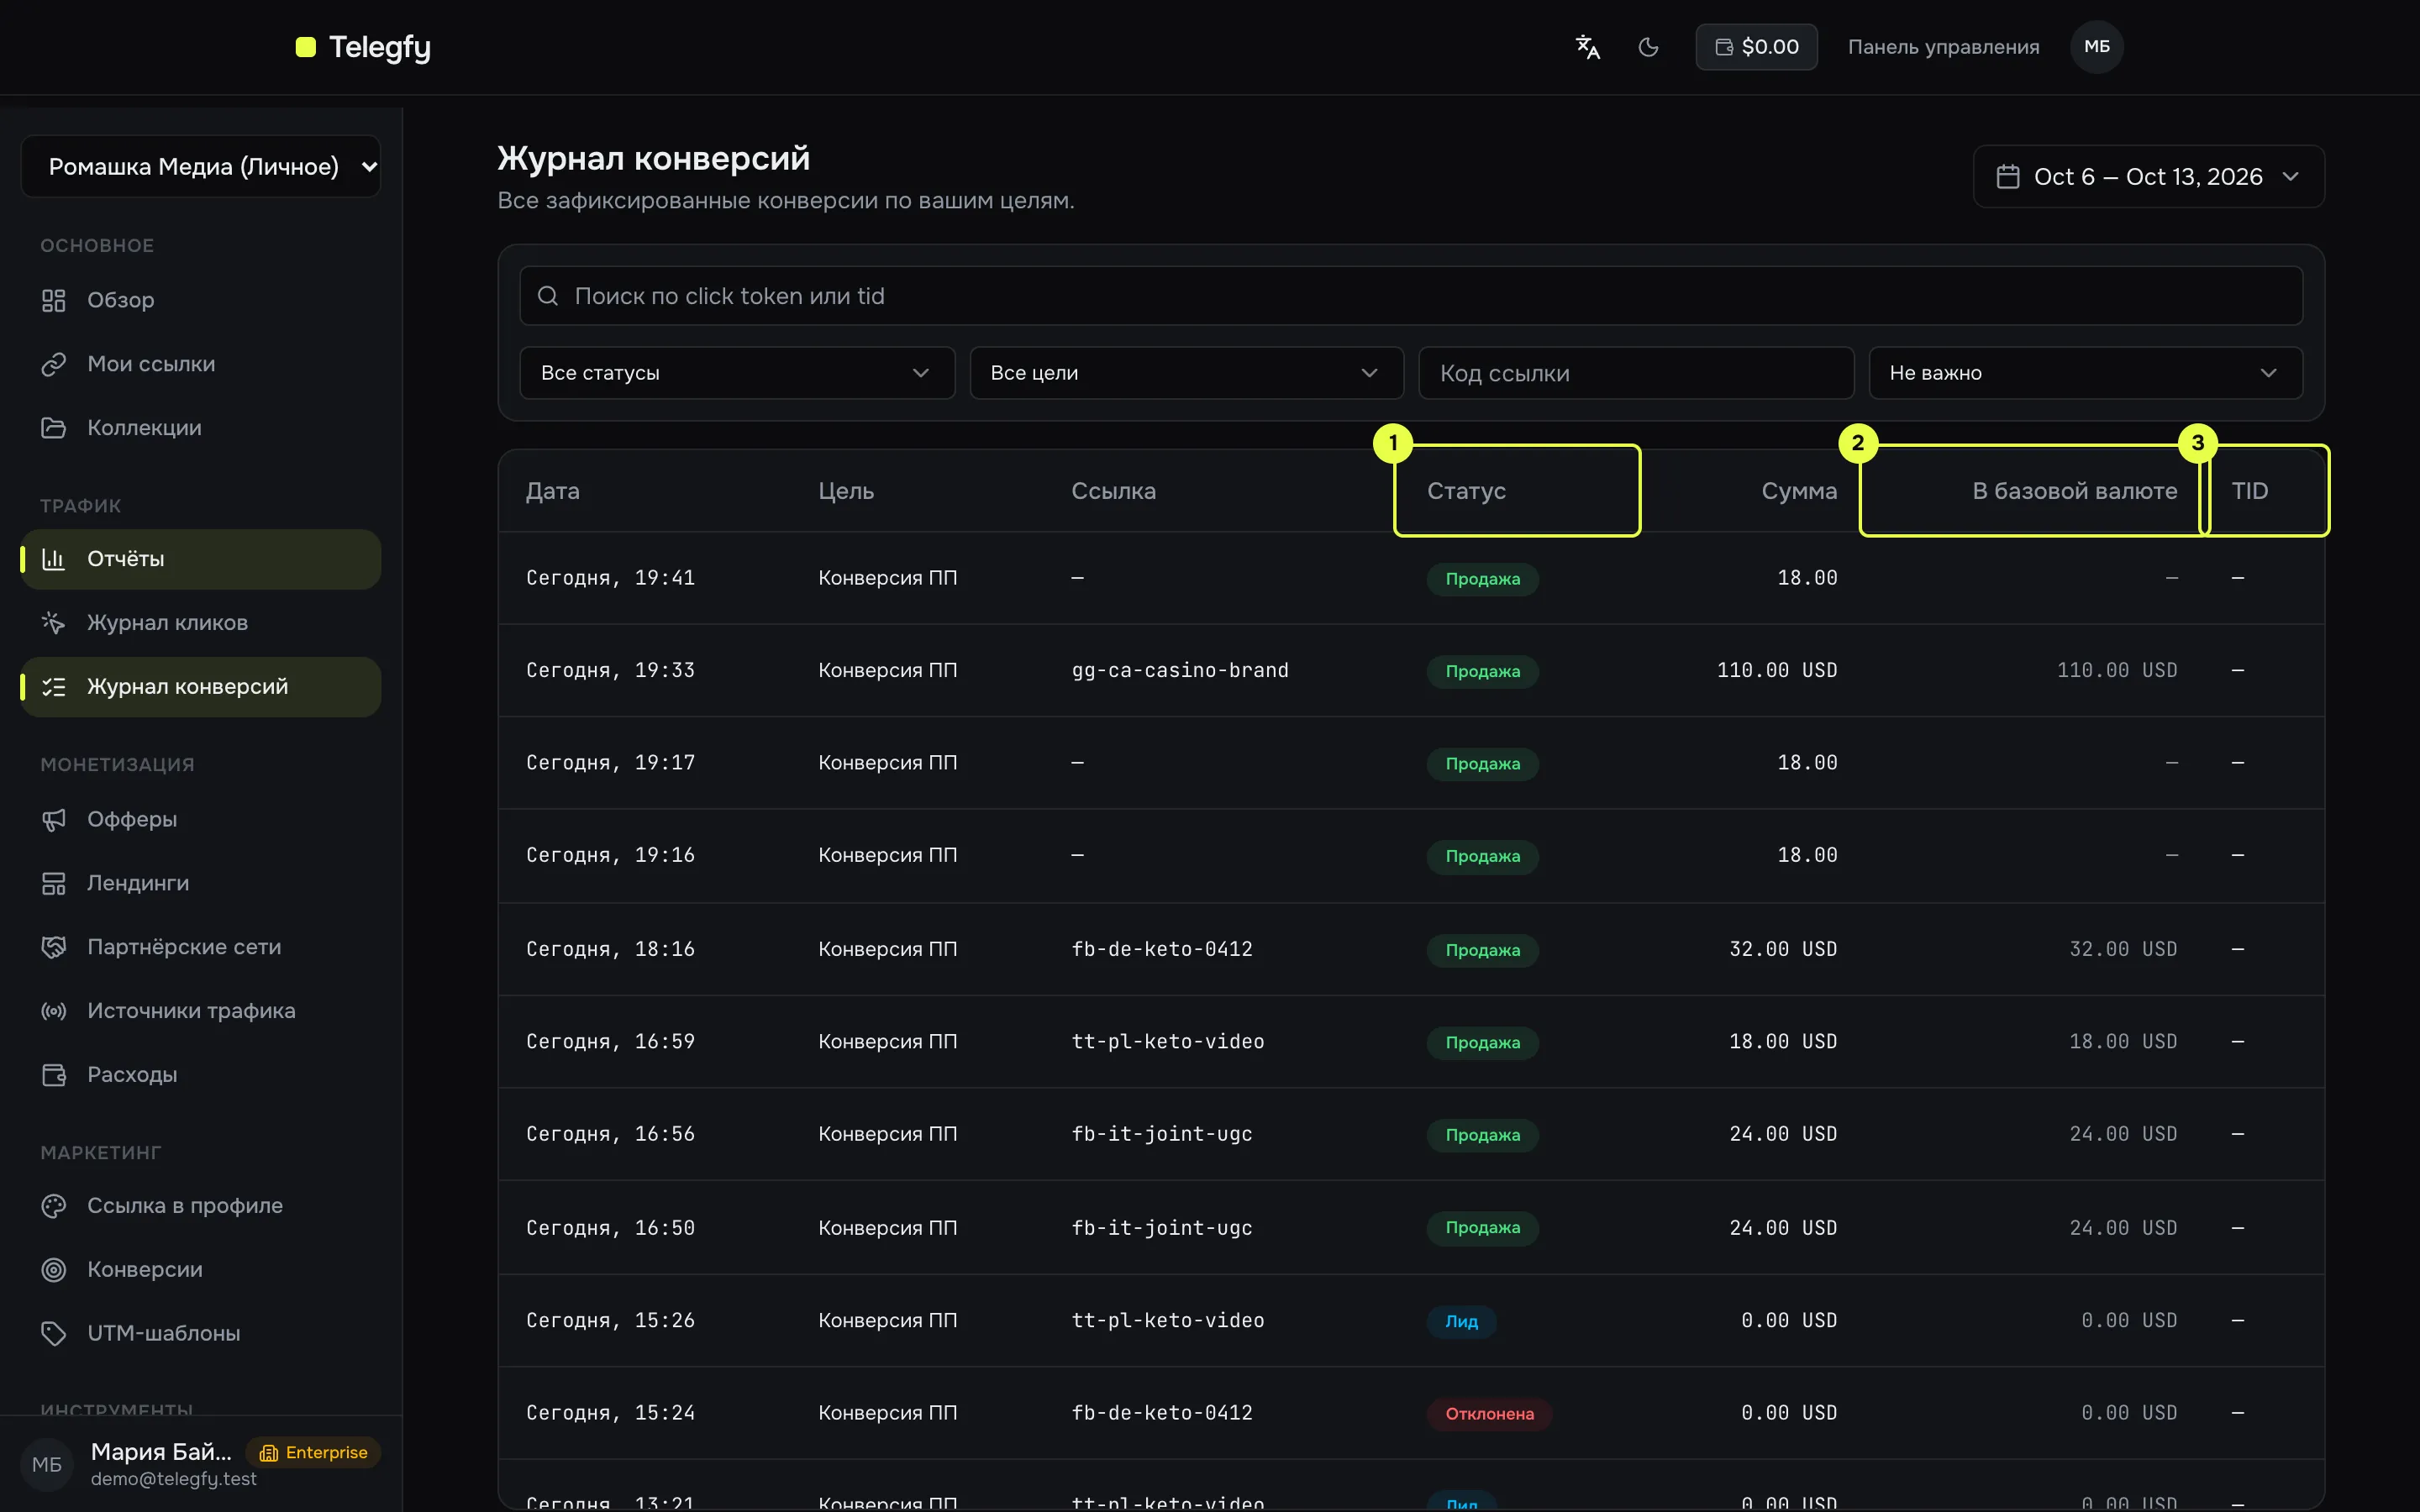The image size is (2420, 1512).
Task: Click Отклонена status badge
Action: (x=1489, y=1414)
